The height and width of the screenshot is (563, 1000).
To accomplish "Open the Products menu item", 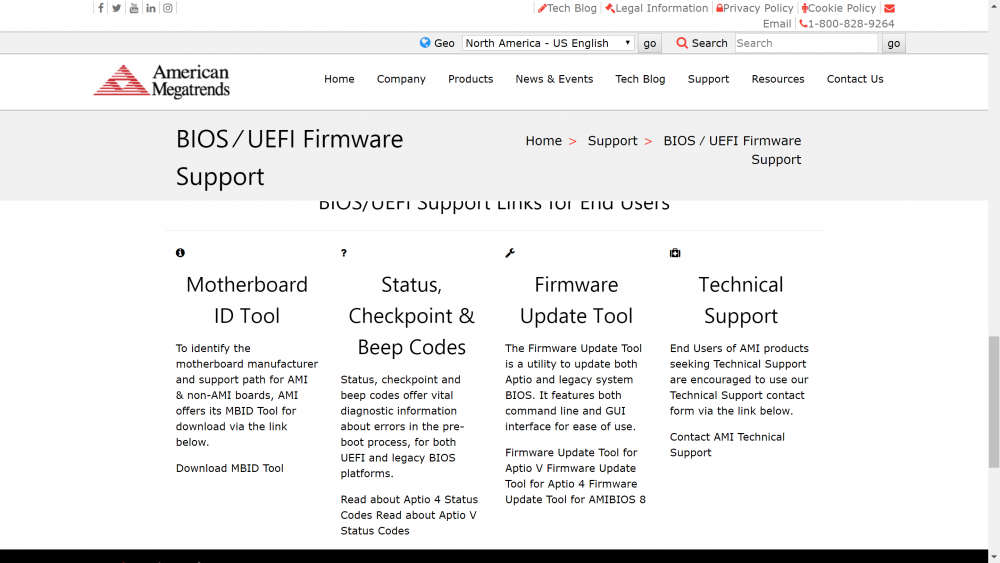I will (x=471, y=79).
